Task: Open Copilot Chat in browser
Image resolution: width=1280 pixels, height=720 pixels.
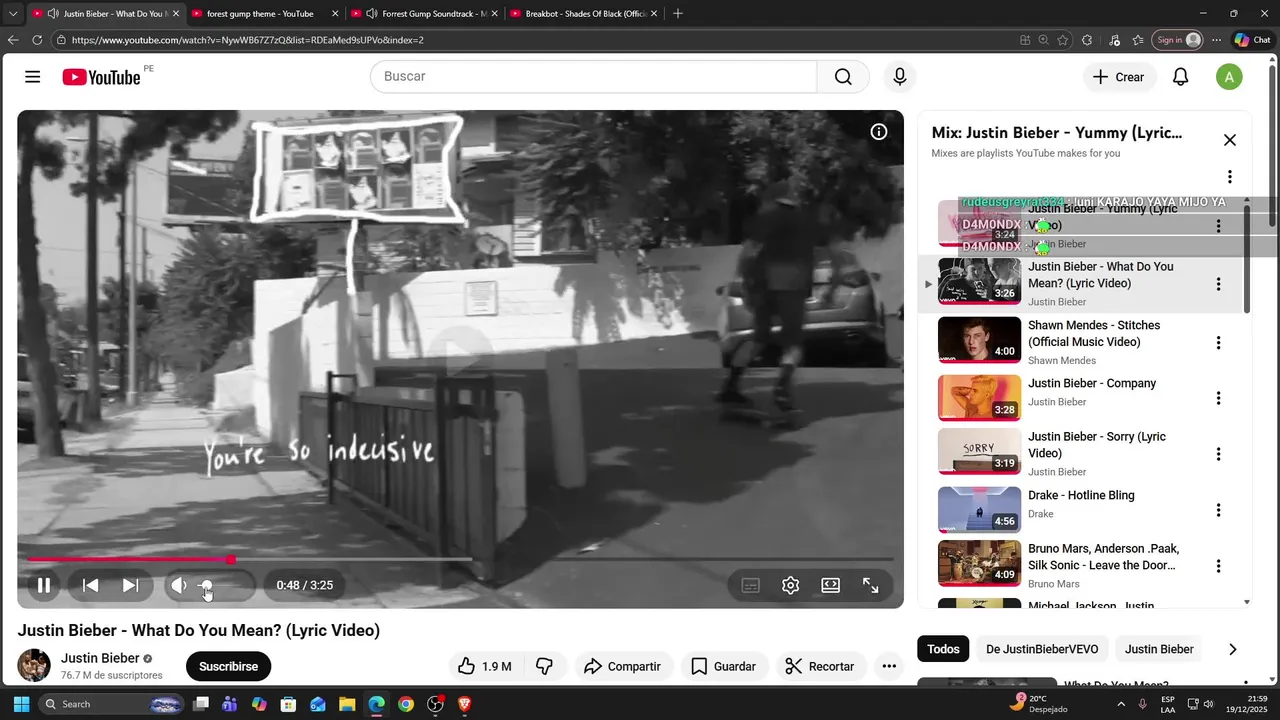Action: point(1253,40)
